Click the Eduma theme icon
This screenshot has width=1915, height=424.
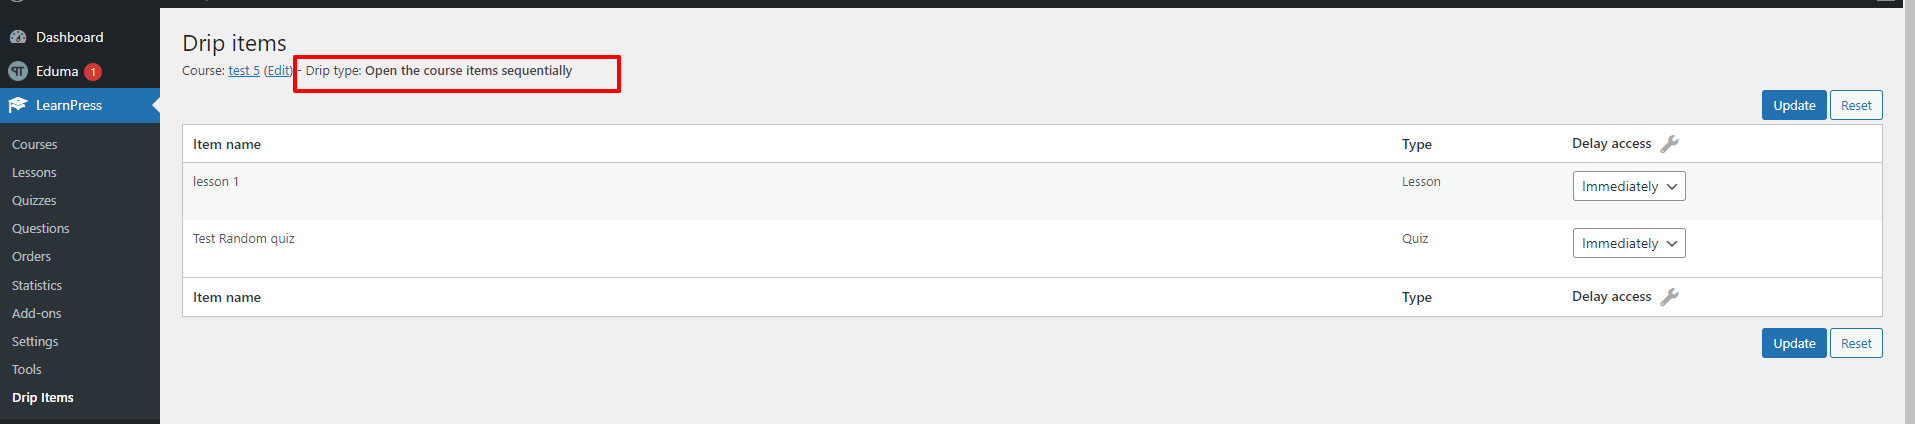[x=18, y=71]
